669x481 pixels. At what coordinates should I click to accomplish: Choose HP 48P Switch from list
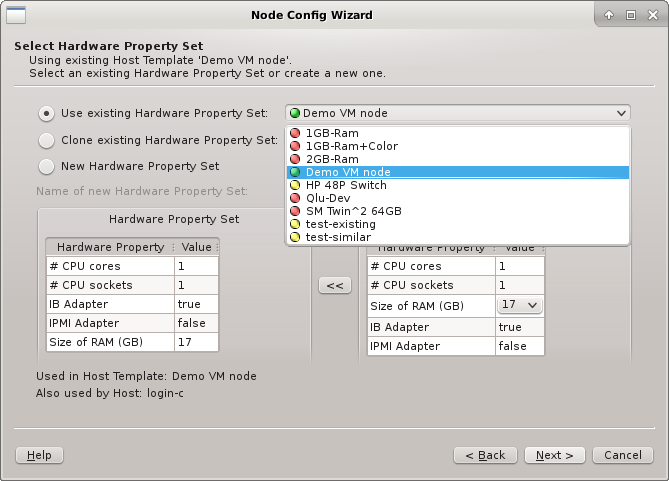tap(458, 185)
